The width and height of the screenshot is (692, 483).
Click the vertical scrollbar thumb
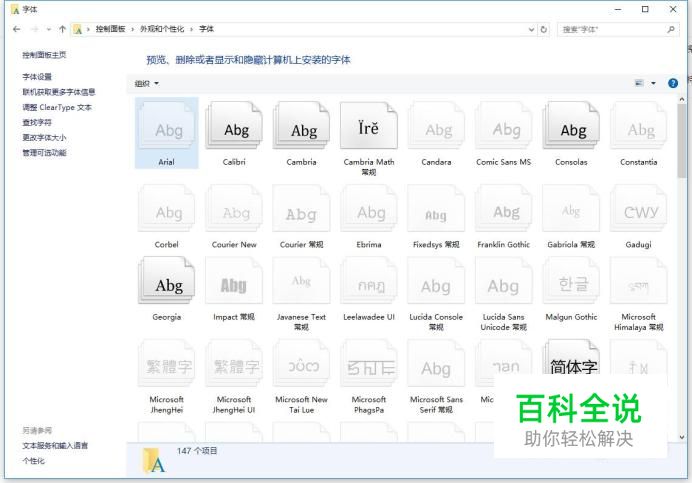point(682,142)
